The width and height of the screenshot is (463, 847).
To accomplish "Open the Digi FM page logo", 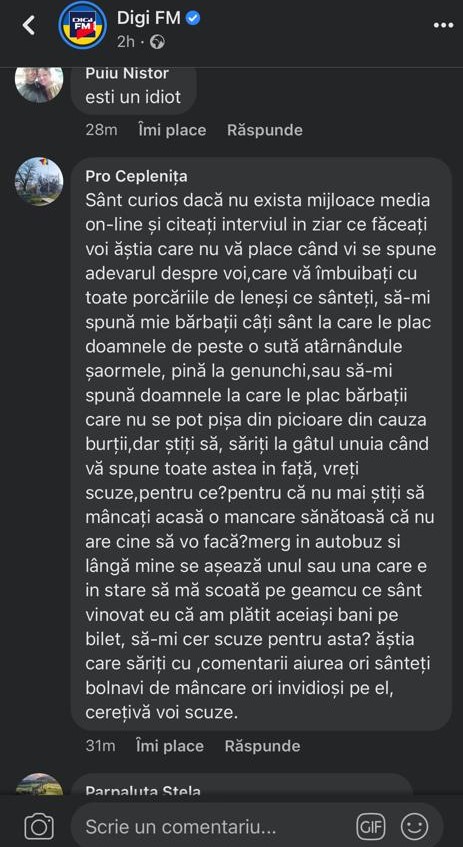I will click(x=83, y=25).
